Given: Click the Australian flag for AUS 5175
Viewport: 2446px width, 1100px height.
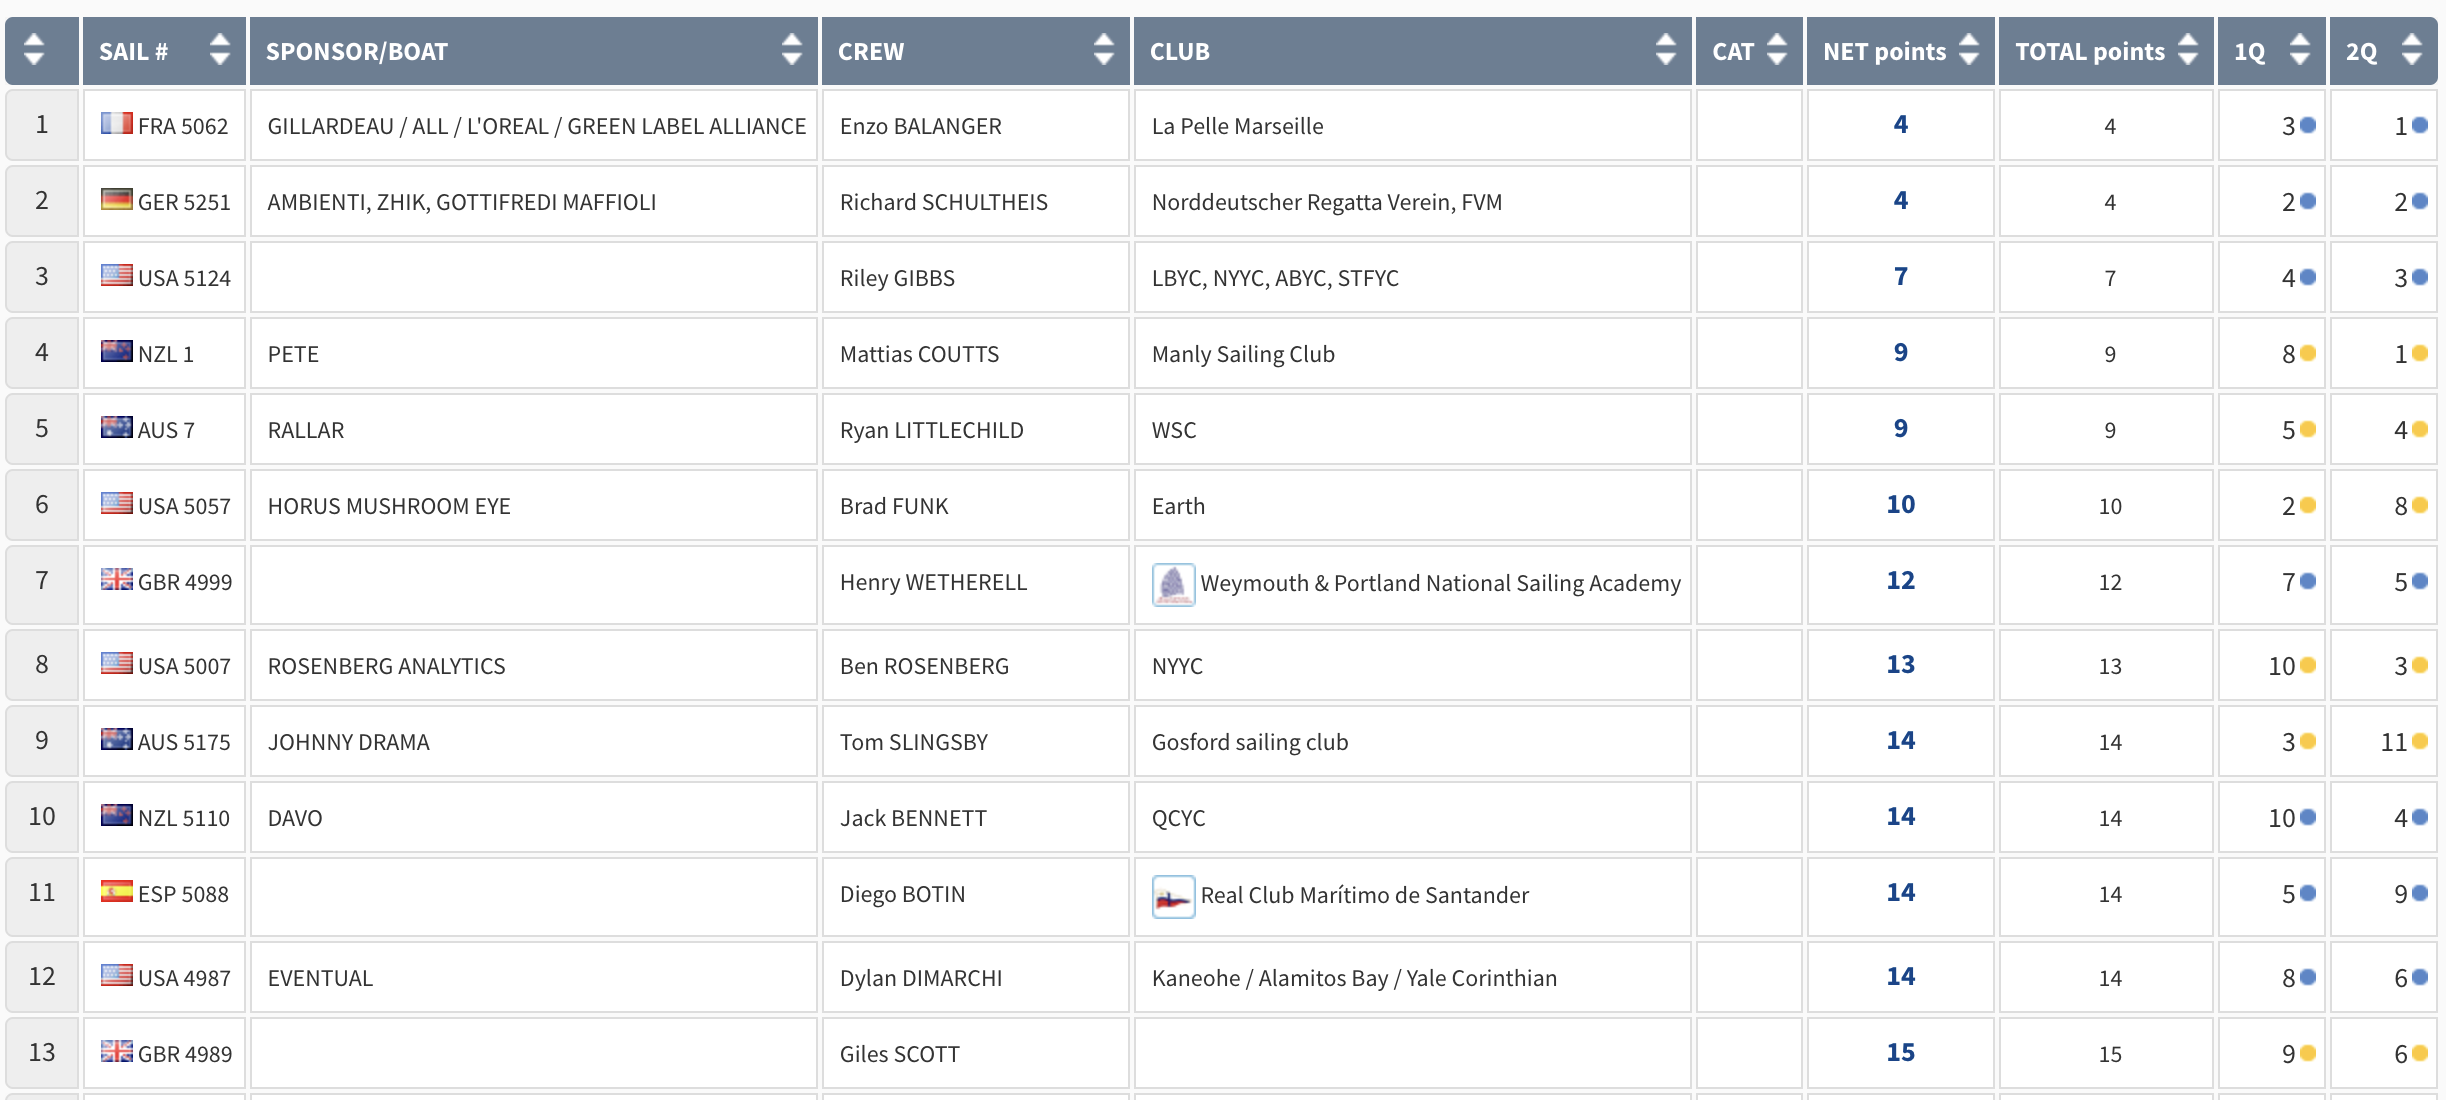Looking at the screenshot, I should click(x=117, y=740).
